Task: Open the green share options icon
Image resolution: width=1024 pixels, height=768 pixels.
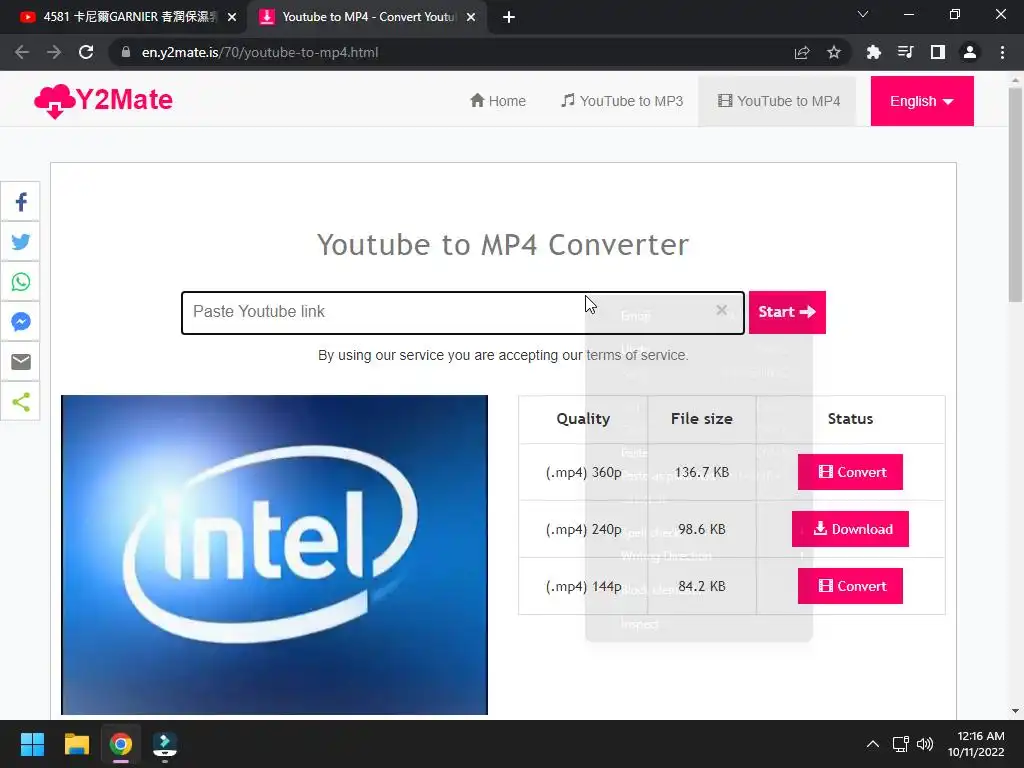Action: (21, 402)
